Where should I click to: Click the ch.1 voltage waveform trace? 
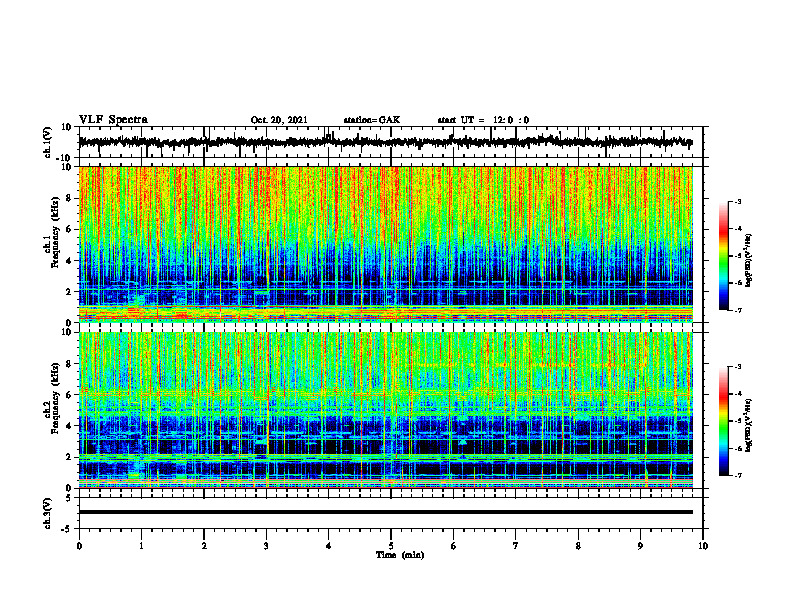click(x=385, y=142)
